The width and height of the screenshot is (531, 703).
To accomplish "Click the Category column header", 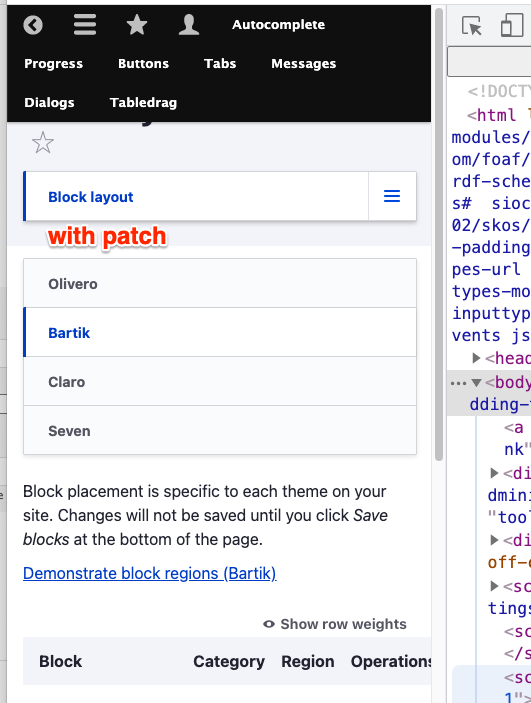I will (x=229, y=661).
